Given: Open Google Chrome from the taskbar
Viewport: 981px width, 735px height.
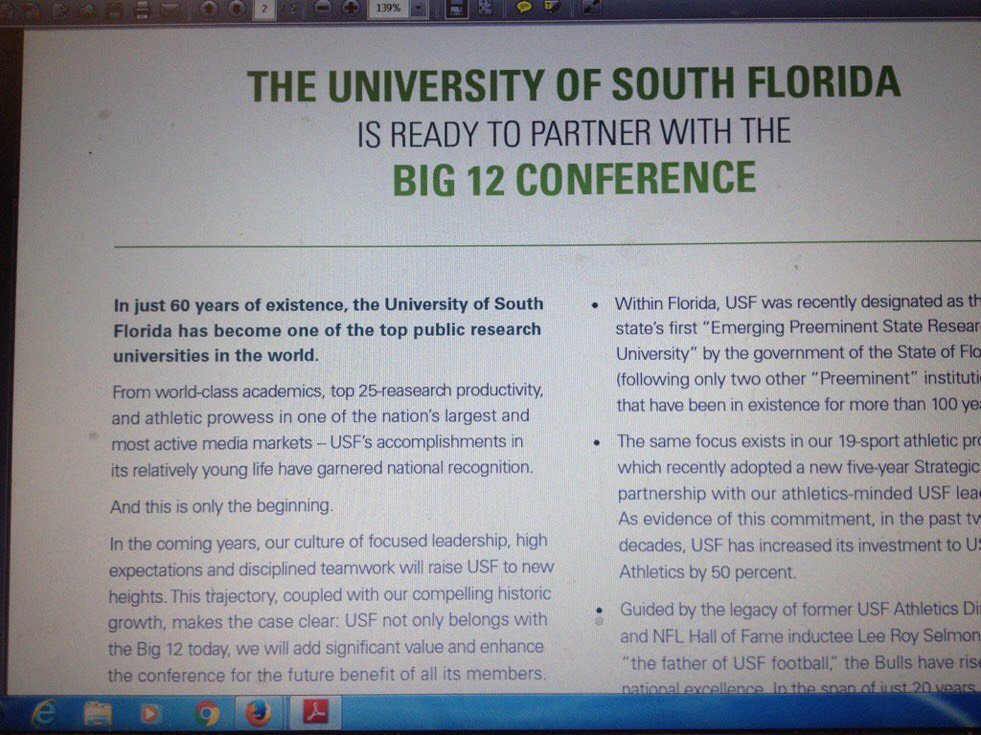Looking at the screenshot, I should tap(206, 713).
